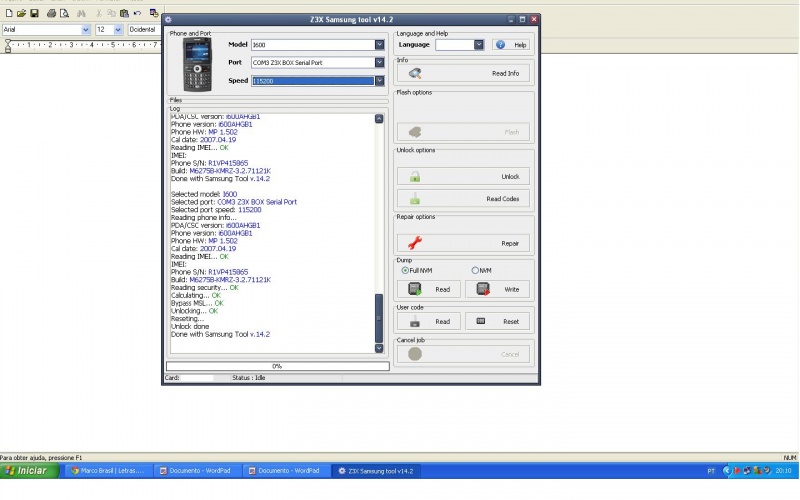Click the Copy icon in WordPad toolbar
Viewport: 800px width, 500px height.
[111, 13]
